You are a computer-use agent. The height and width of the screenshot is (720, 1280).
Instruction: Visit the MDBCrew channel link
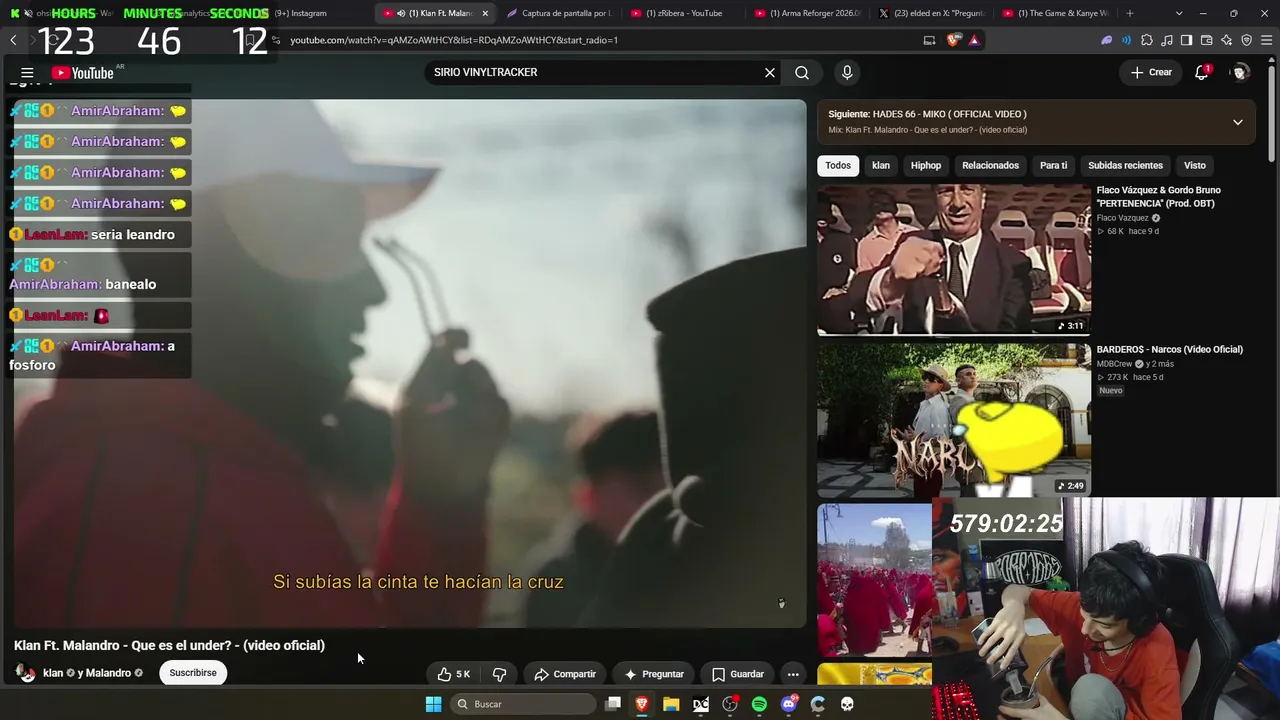[1115, 364]
